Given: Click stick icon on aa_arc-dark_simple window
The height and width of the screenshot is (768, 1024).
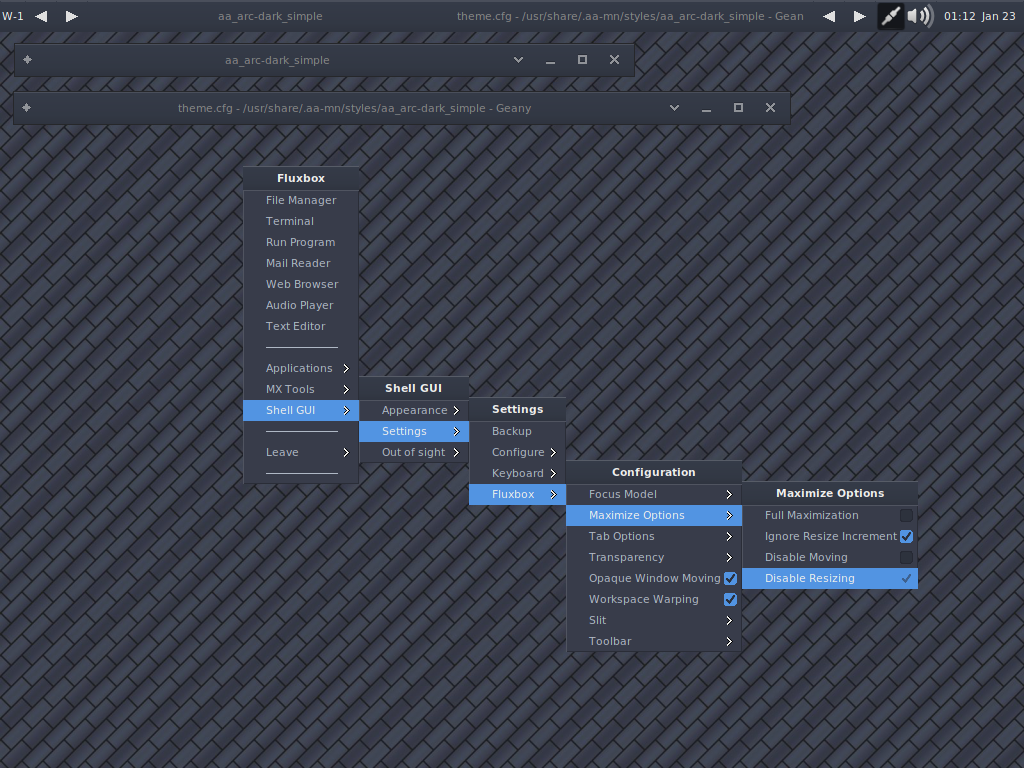Looking at the screenshot, I should click(x=27, y=59).
